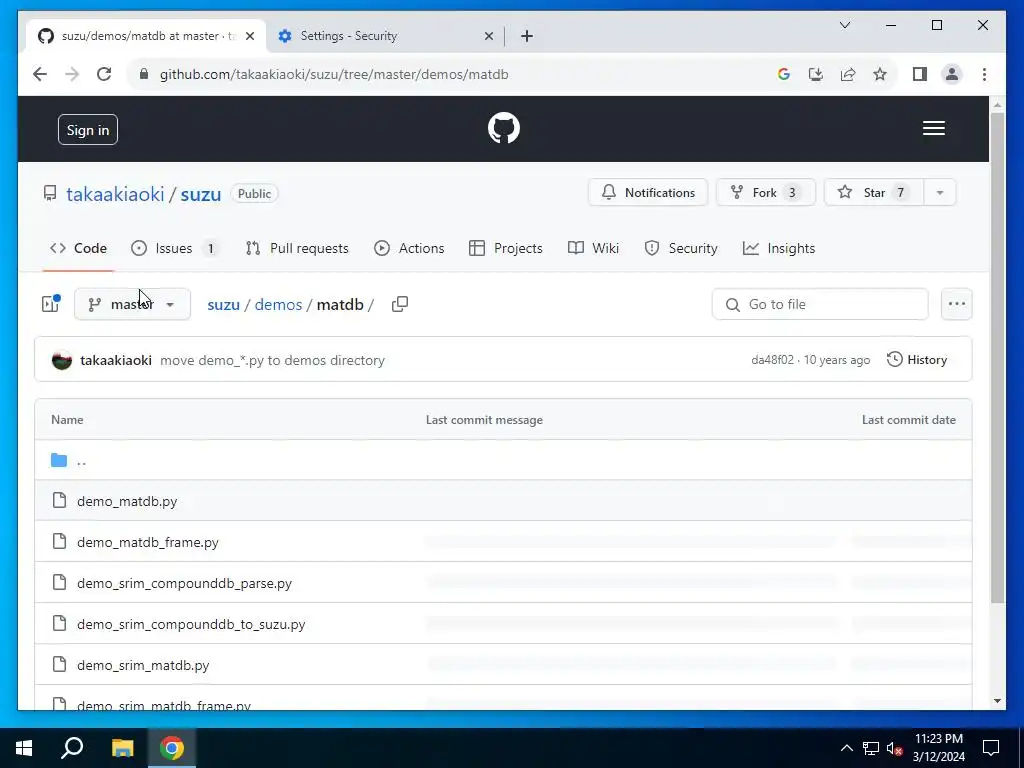Open commit message 'move demo_*.py to demos directory'
The image size is (1024, 768).
click(272, 360)
